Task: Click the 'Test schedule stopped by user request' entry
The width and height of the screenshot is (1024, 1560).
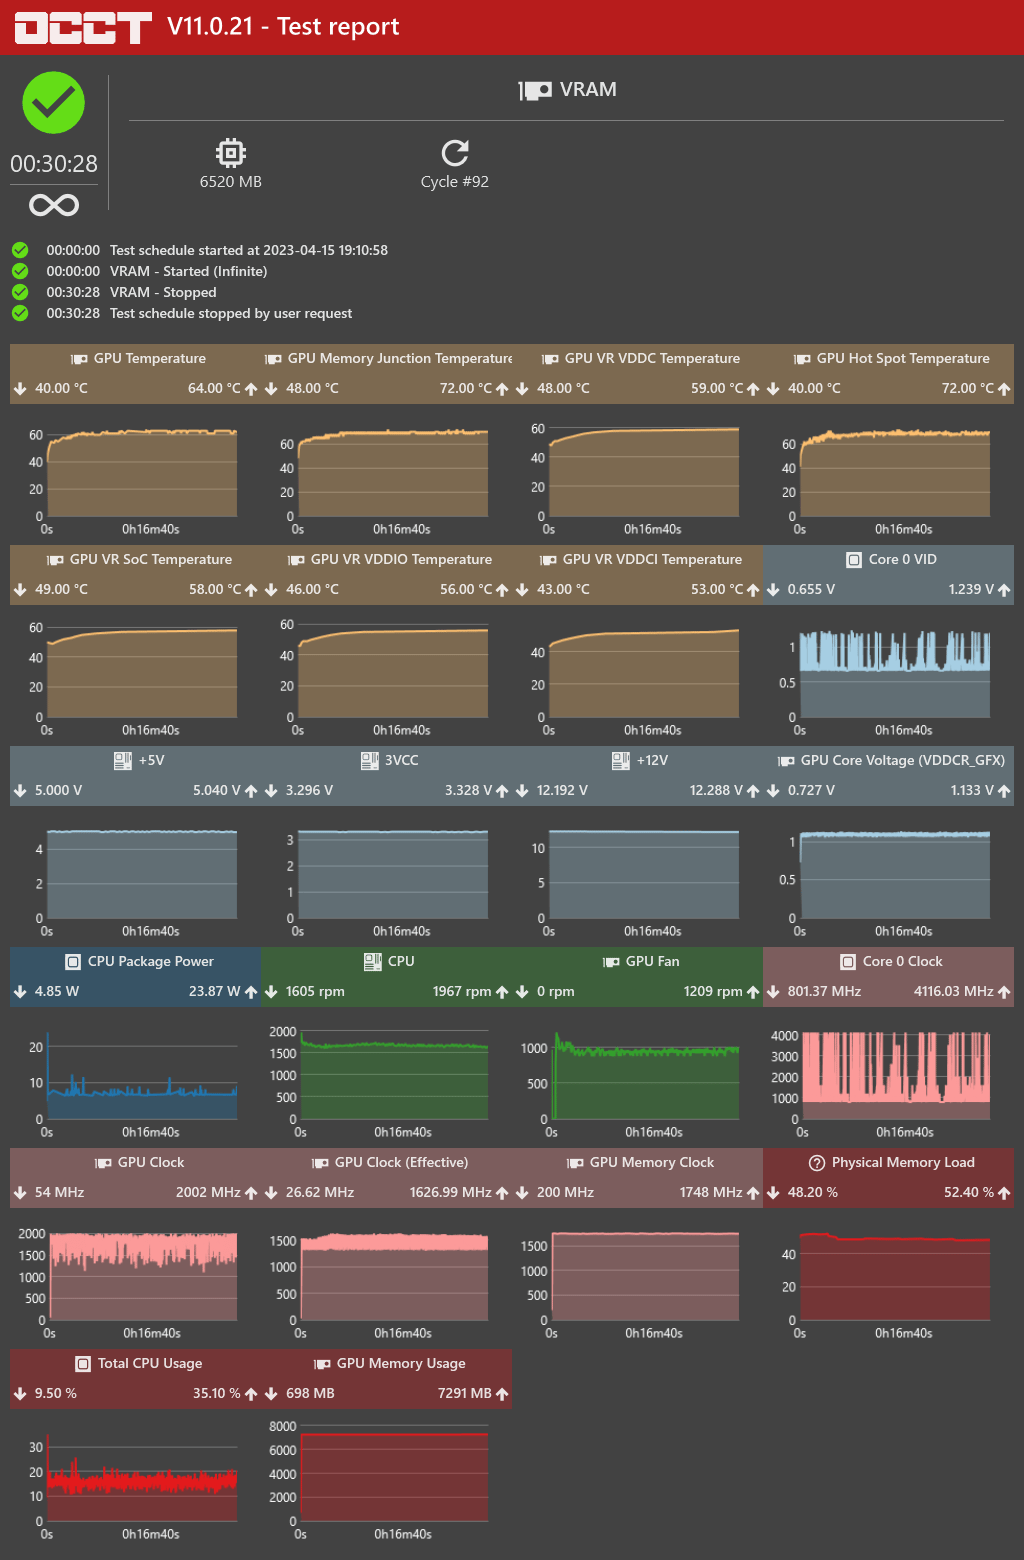Action: tap(231, 313)
